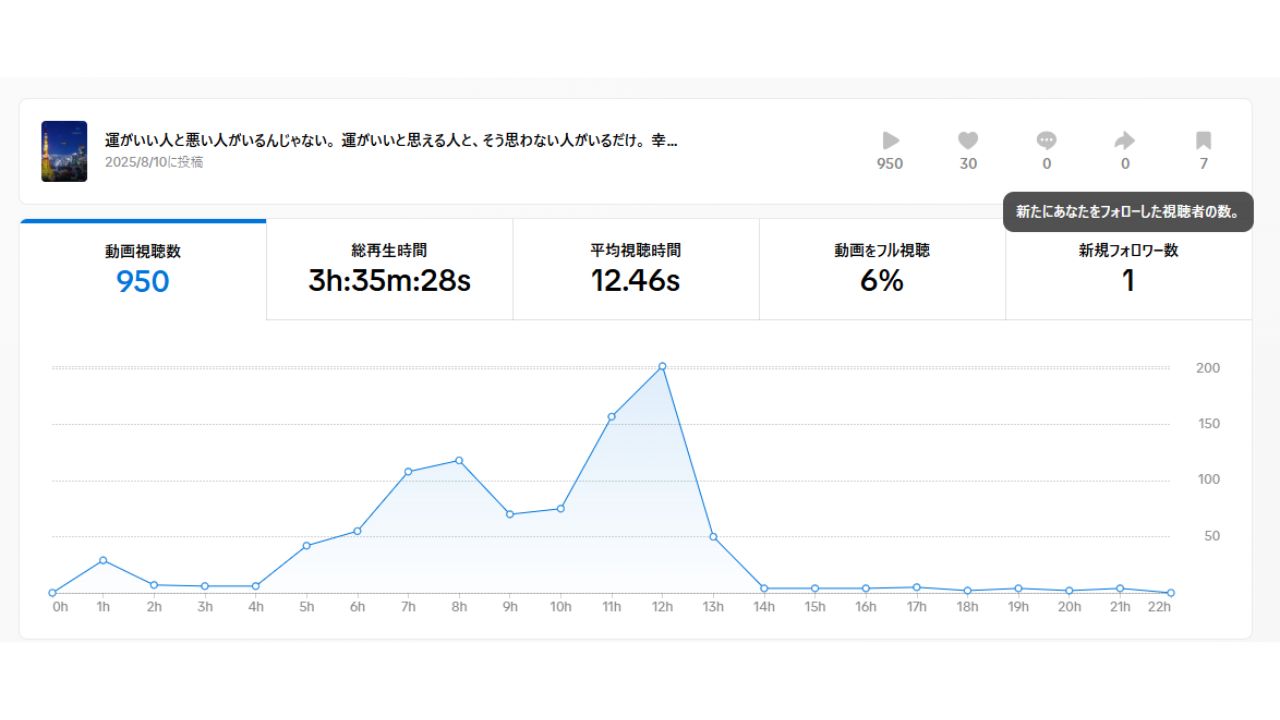Click the 2025/8/10に投稿 date text
The width and height of the screenshot is (1280, 720).
154,162
